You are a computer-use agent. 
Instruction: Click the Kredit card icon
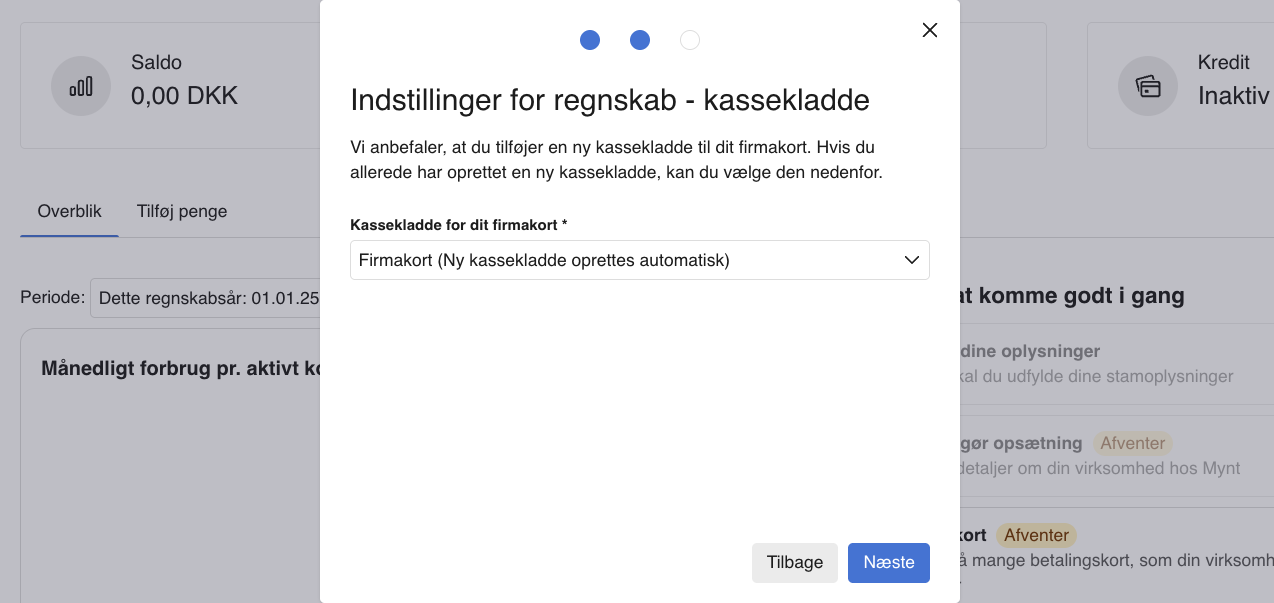[x=1148, y=86]
